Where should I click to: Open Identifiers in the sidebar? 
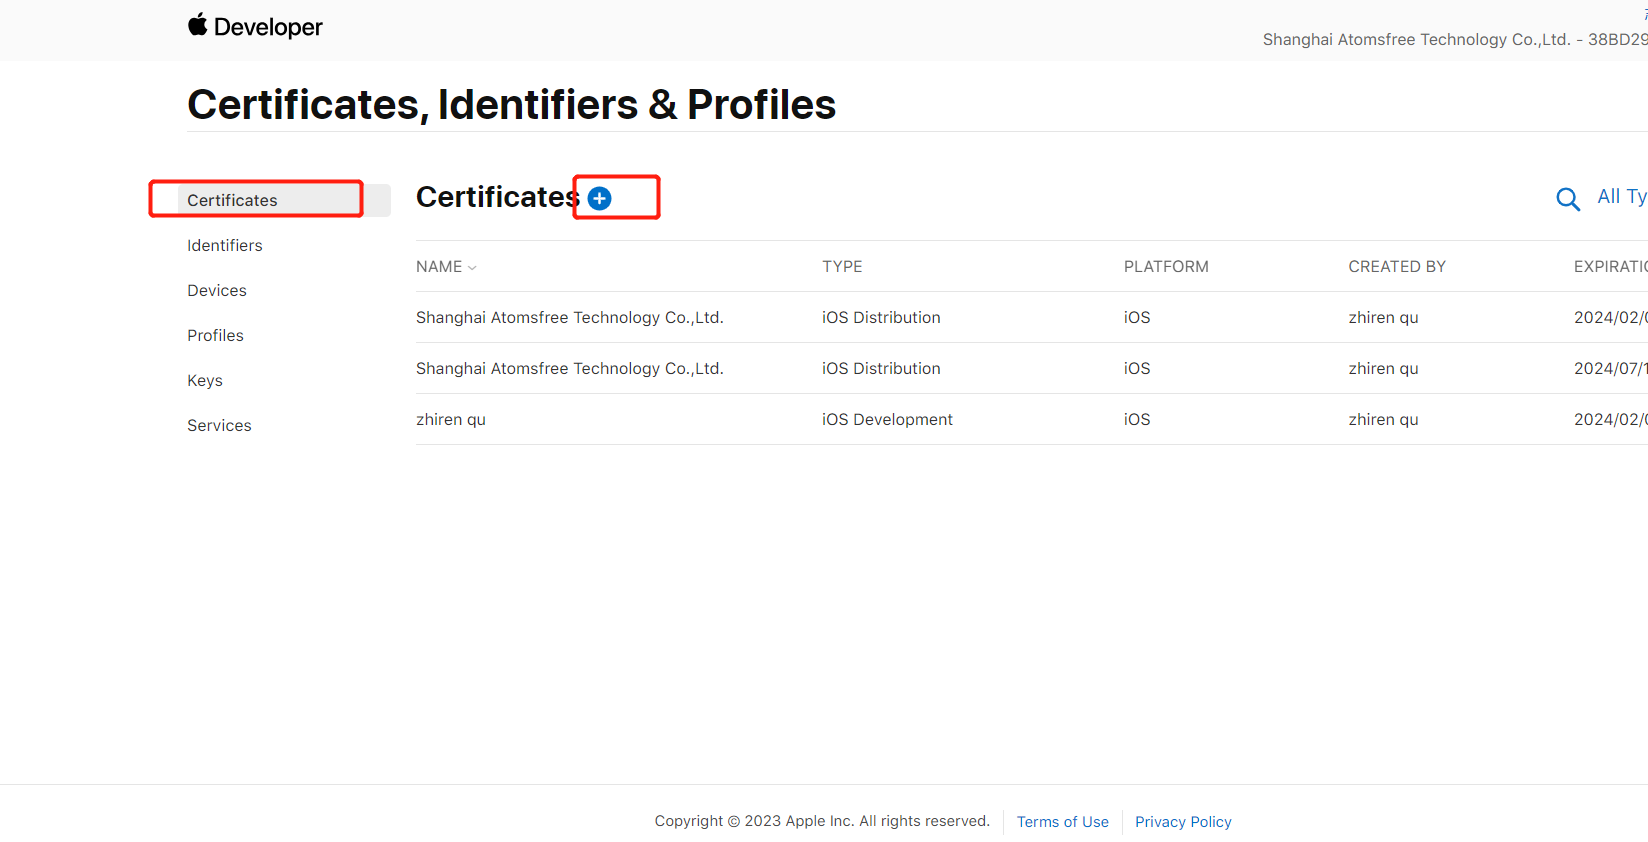coord(225,245)
